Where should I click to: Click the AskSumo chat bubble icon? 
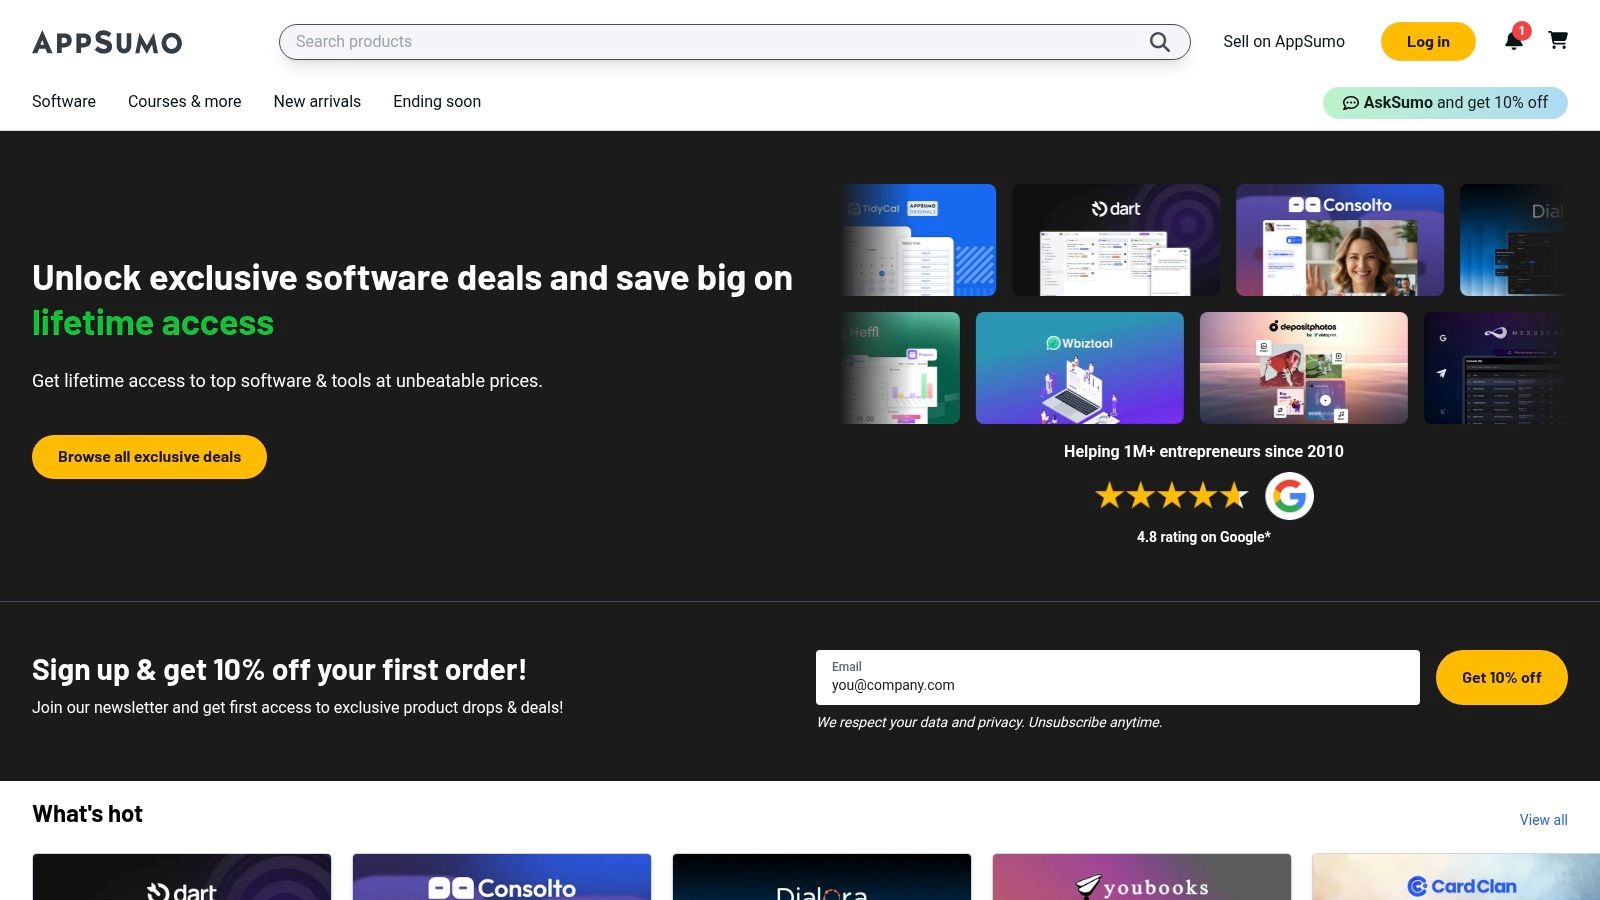pyautogui.click(x=1351, y=102)
